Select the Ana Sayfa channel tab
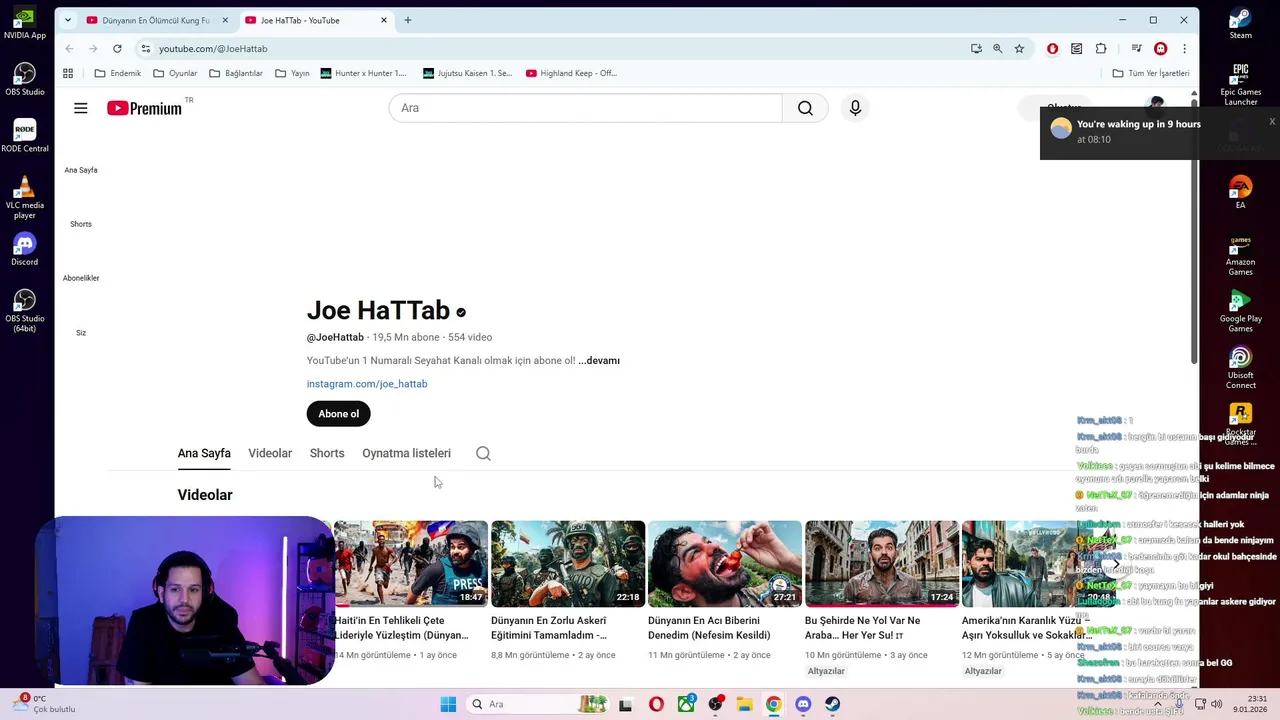Viewport: 1280px width, 720px height. (x=204, y=453)
